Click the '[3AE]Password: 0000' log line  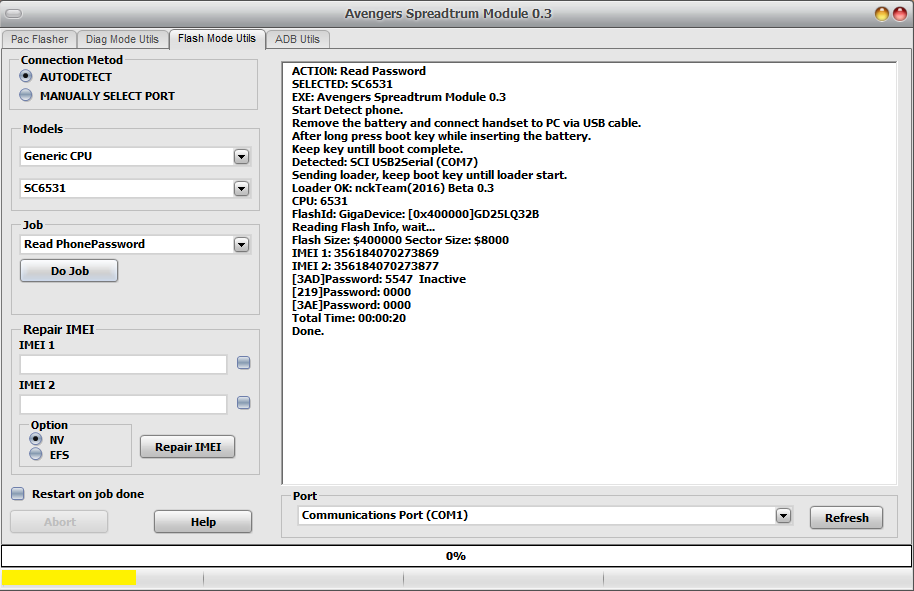click(351, 305)
